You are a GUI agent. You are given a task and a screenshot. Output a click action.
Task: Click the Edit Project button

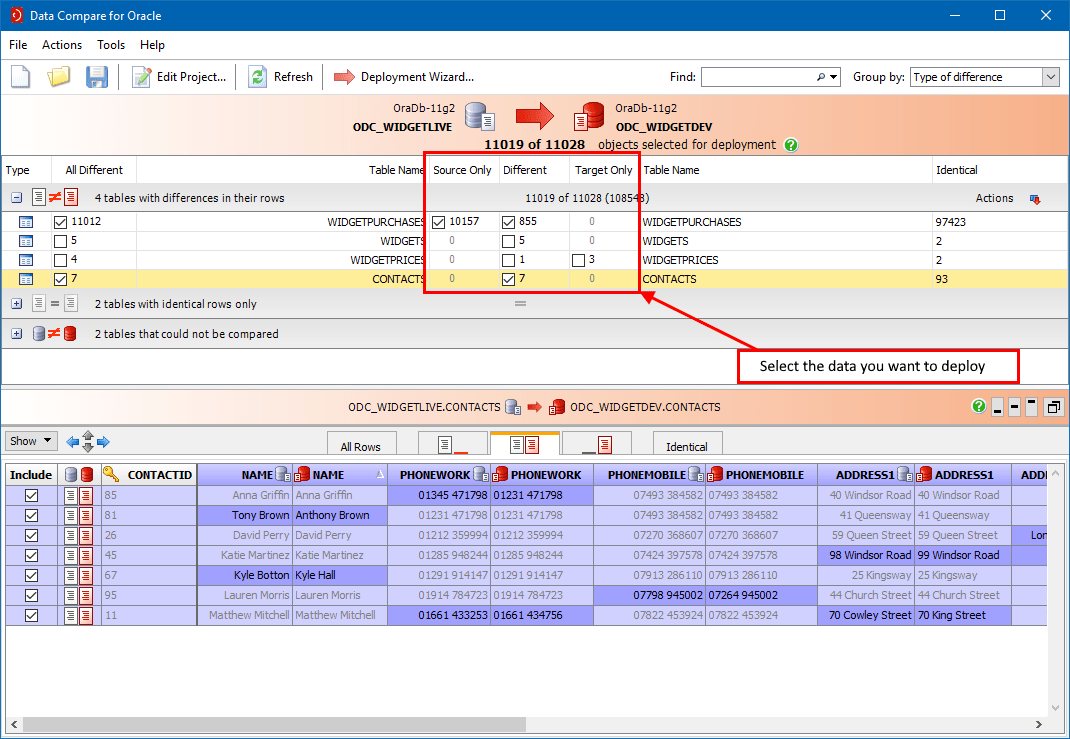click(180, 77)
